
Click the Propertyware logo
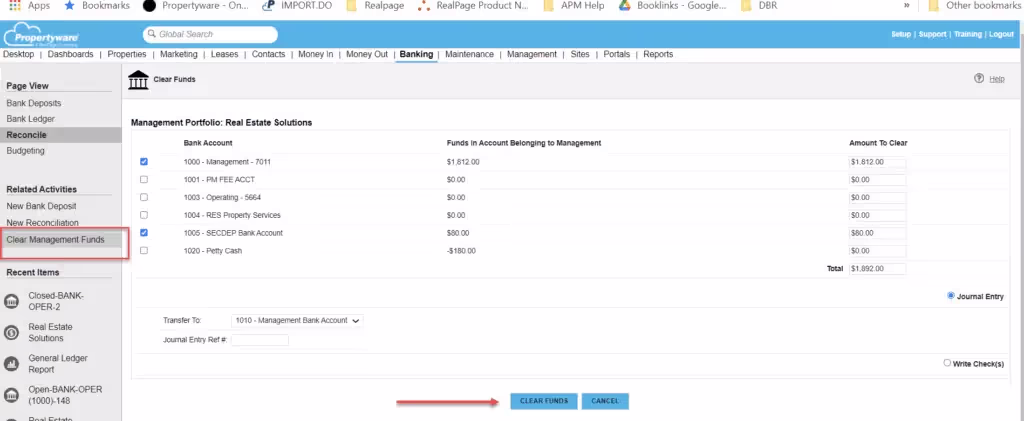tap(40, 35)
